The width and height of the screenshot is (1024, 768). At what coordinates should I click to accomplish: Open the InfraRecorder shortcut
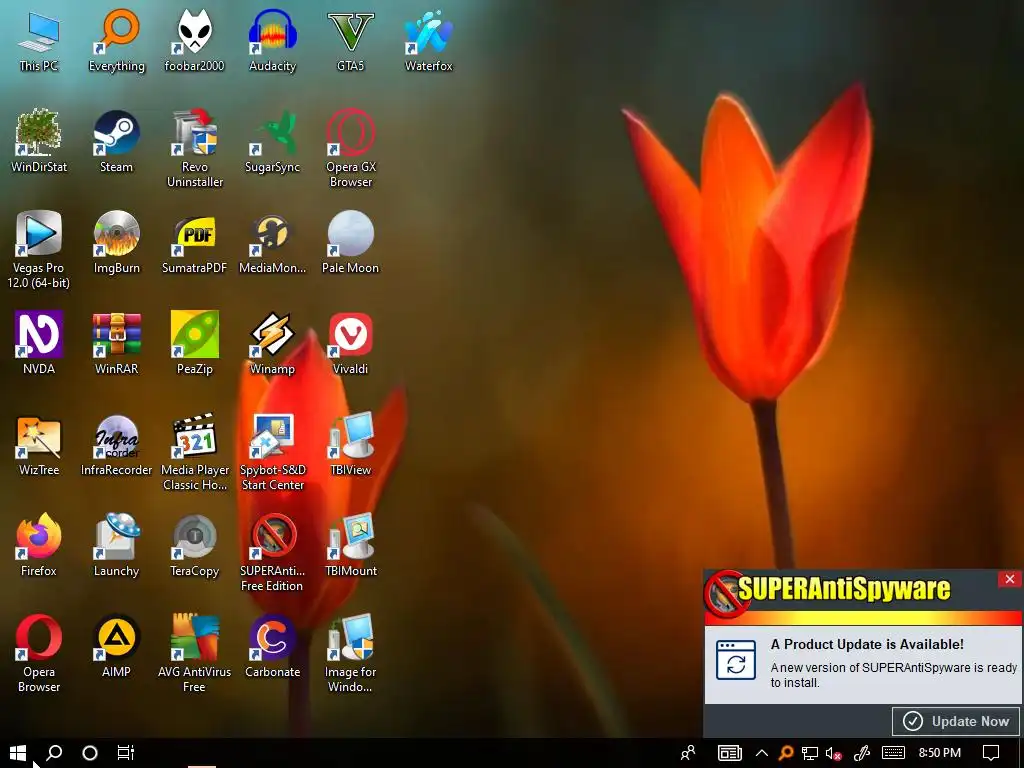(x=116, y=444)
